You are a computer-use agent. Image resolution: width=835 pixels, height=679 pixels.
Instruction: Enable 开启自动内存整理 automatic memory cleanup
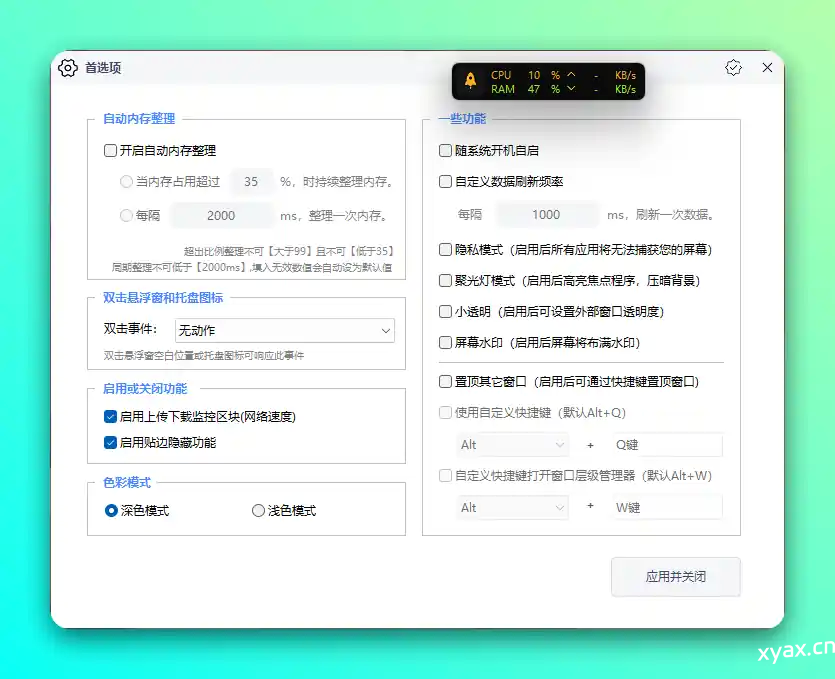click(x=110, y=150)
